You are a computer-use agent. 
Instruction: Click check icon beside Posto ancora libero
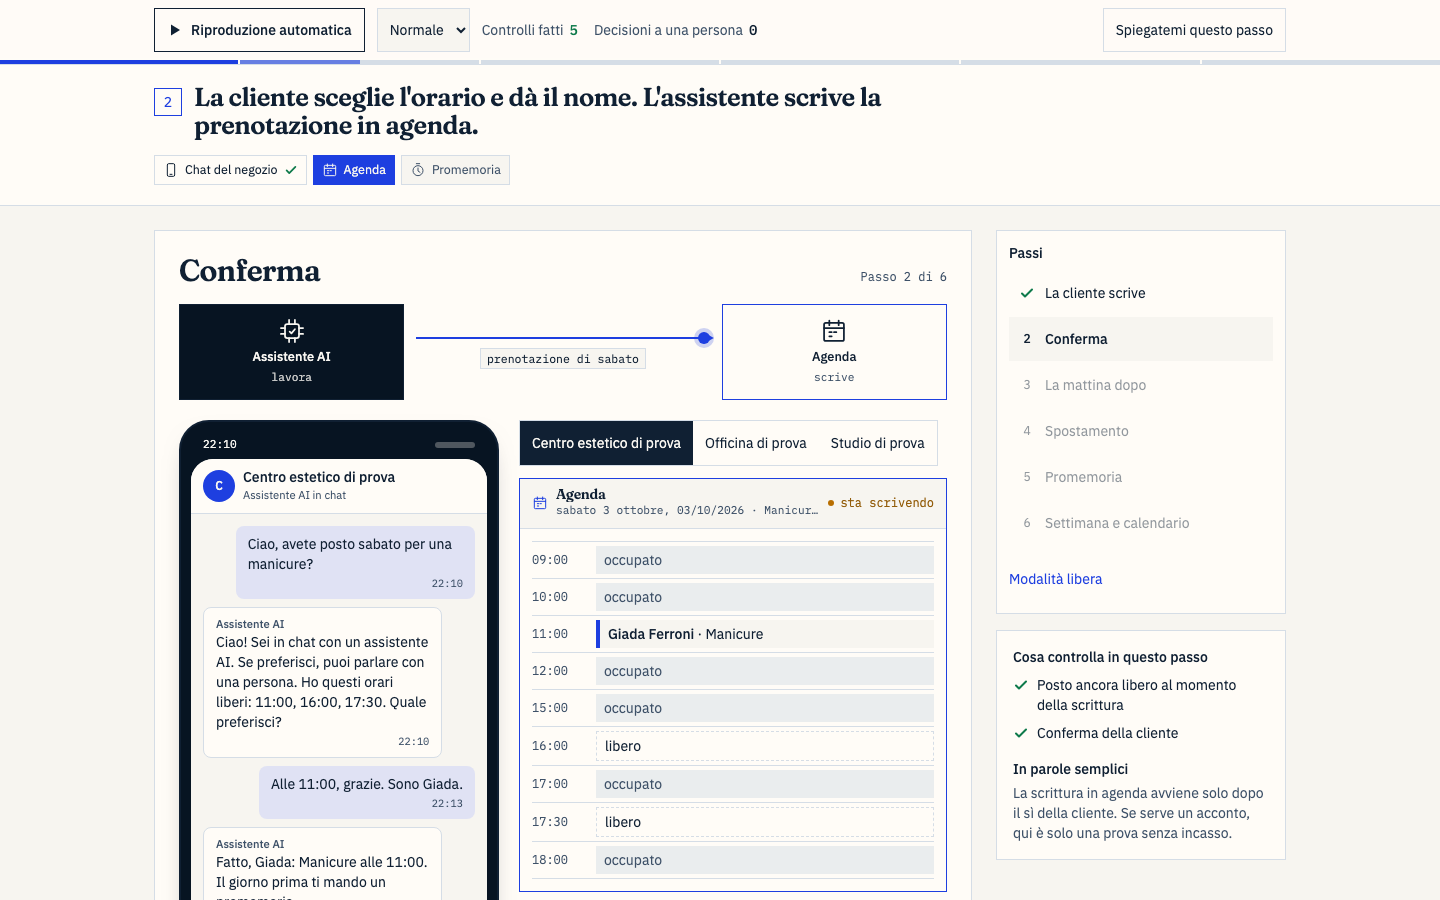pos(1021,685)
